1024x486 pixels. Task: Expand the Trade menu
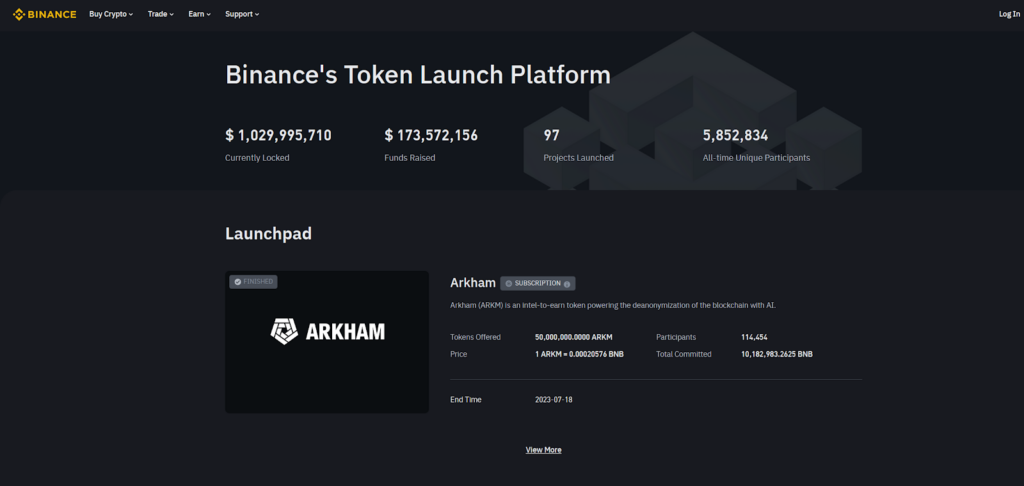pyautogui.click(x=161, y=14)
